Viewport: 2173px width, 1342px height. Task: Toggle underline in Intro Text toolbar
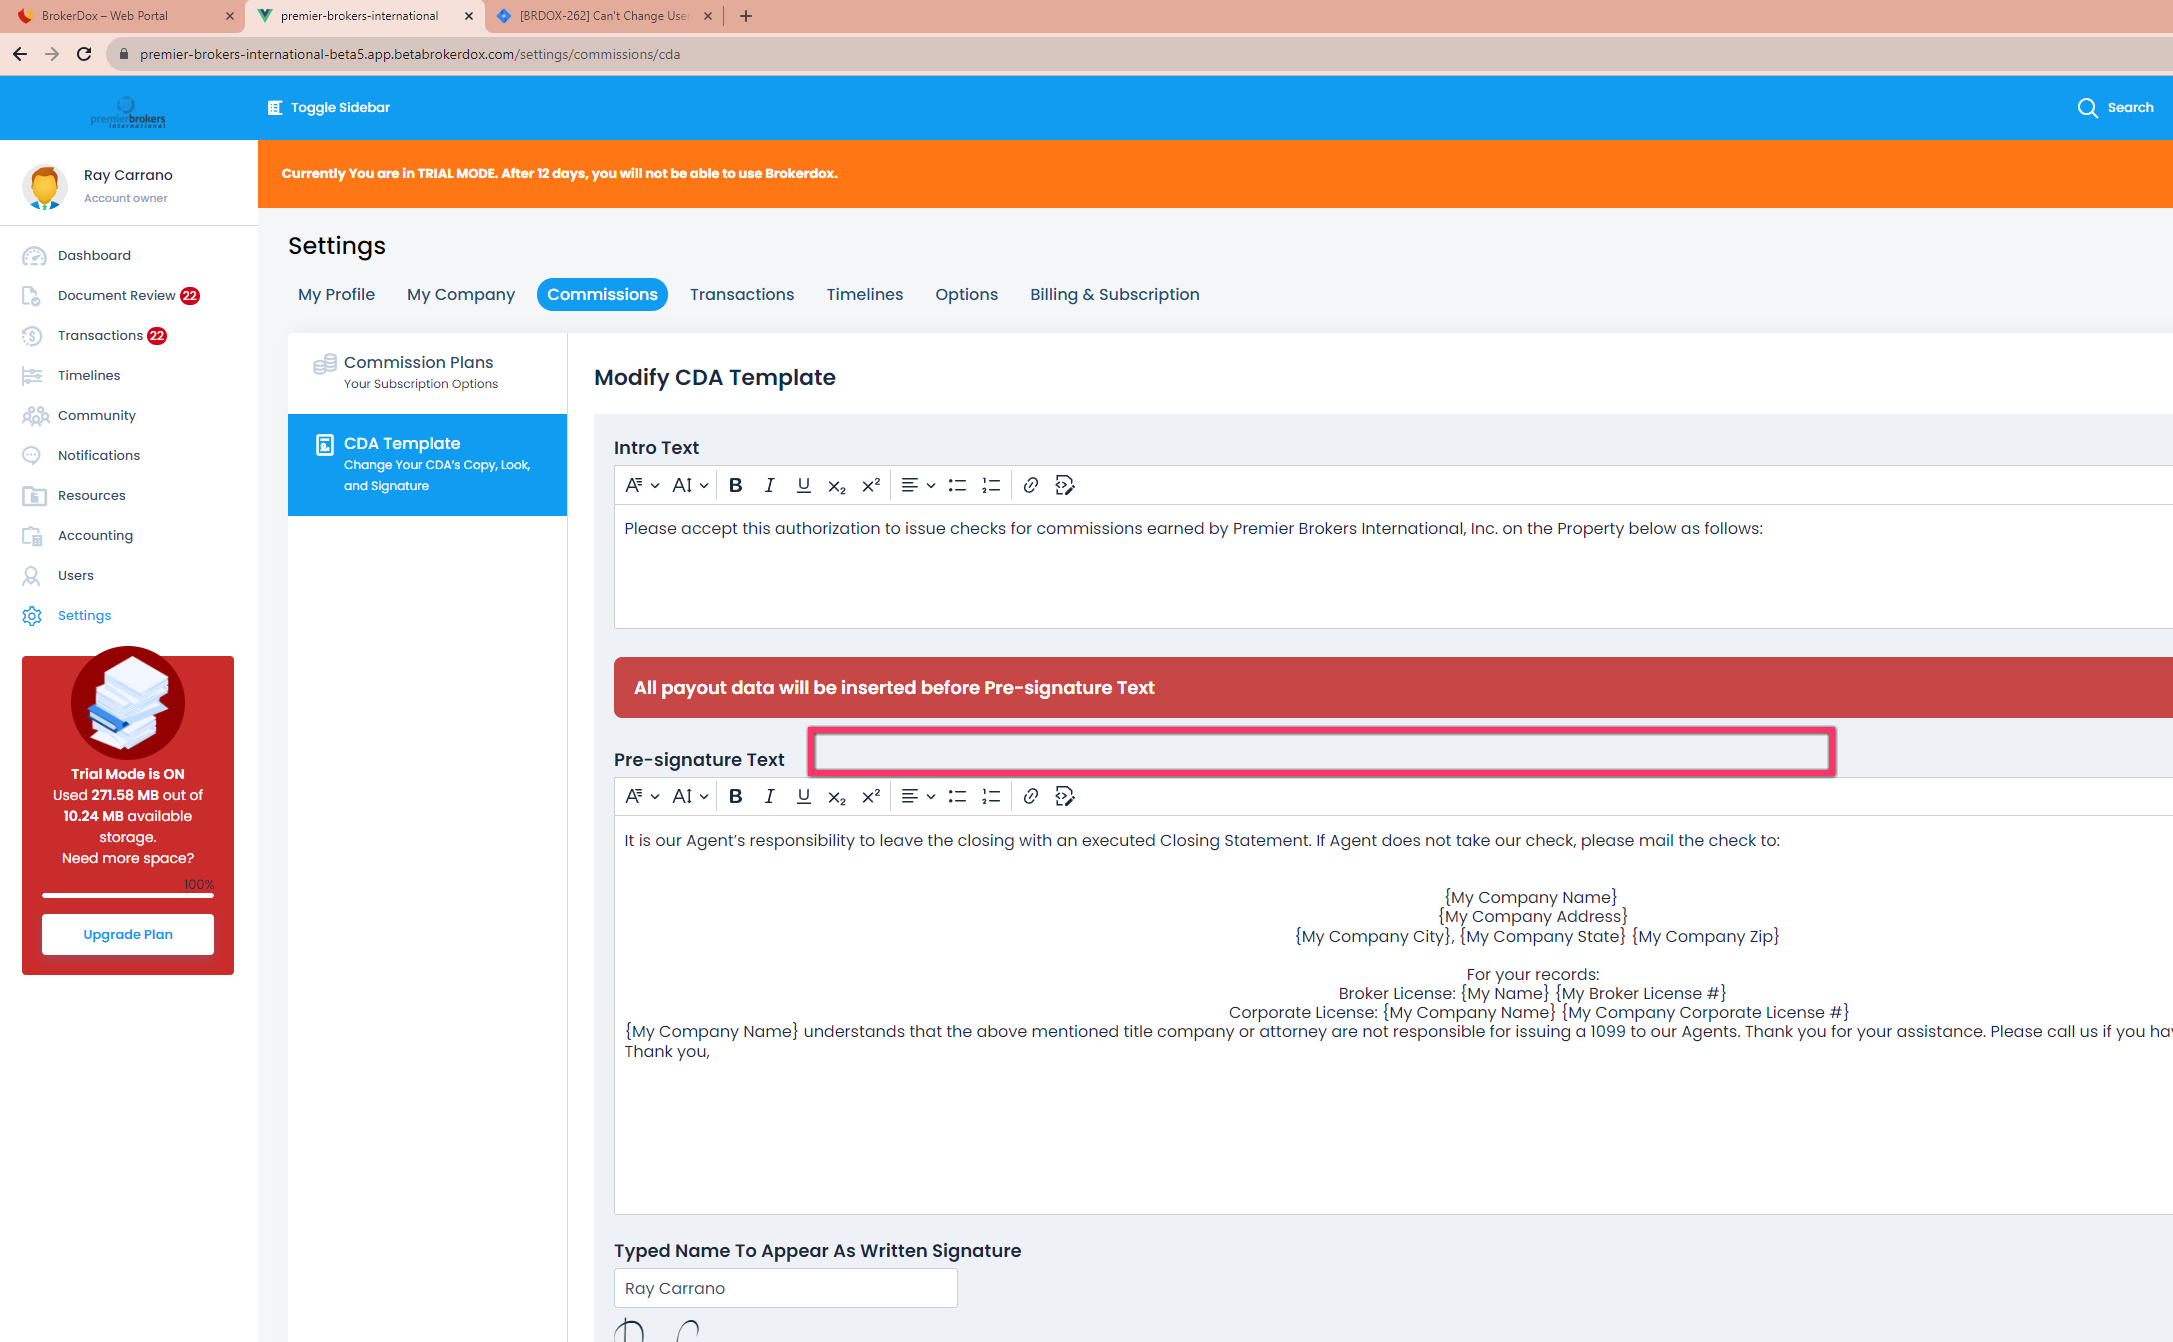[x=803, y=485]
